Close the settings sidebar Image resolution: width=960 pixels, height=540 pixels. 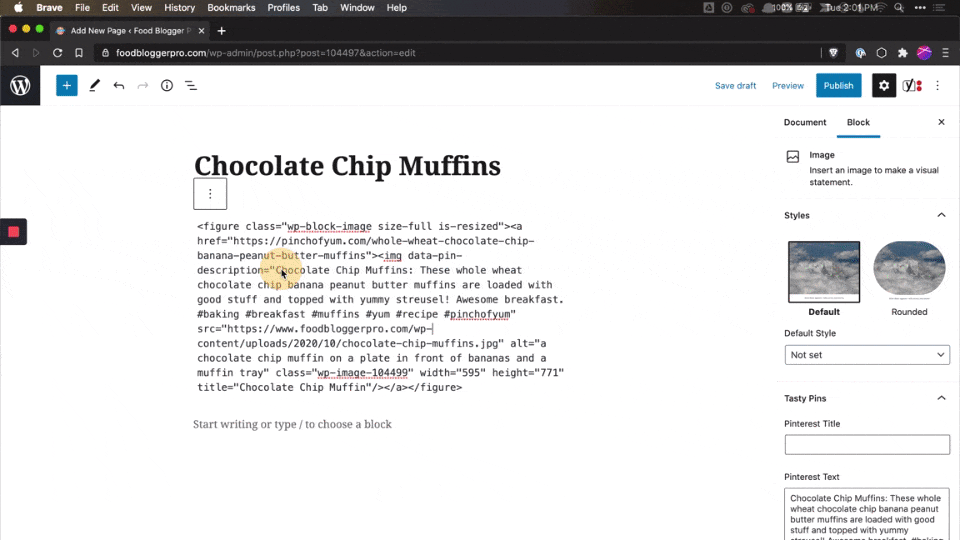(x=941, y=122)
